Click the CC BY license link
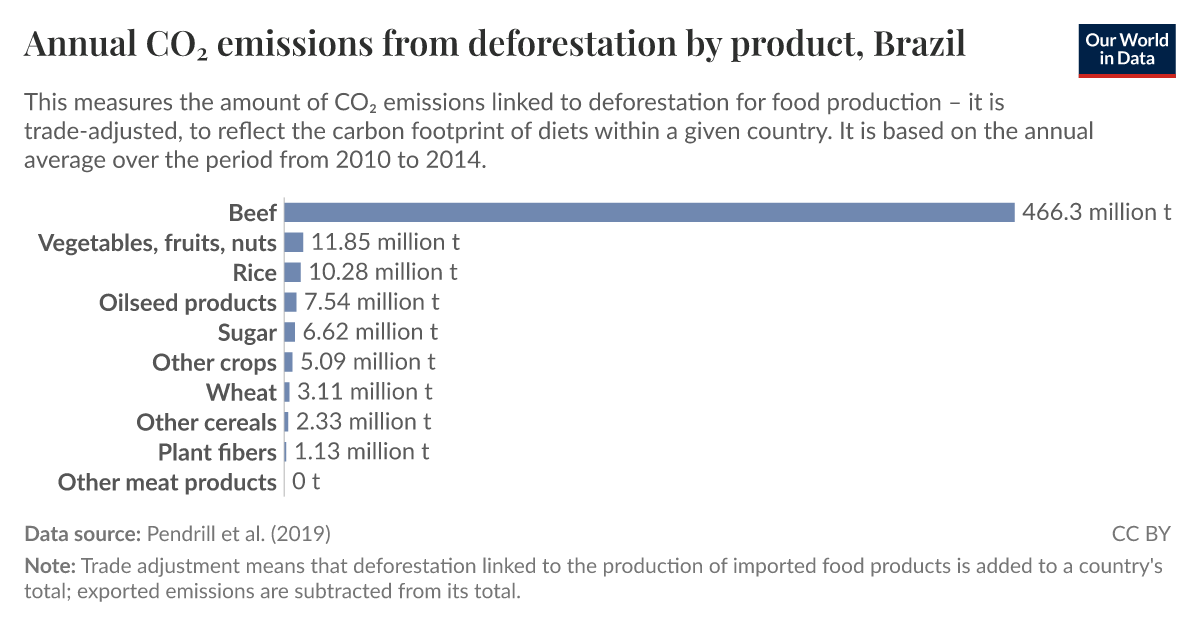 coord(1140,533)
